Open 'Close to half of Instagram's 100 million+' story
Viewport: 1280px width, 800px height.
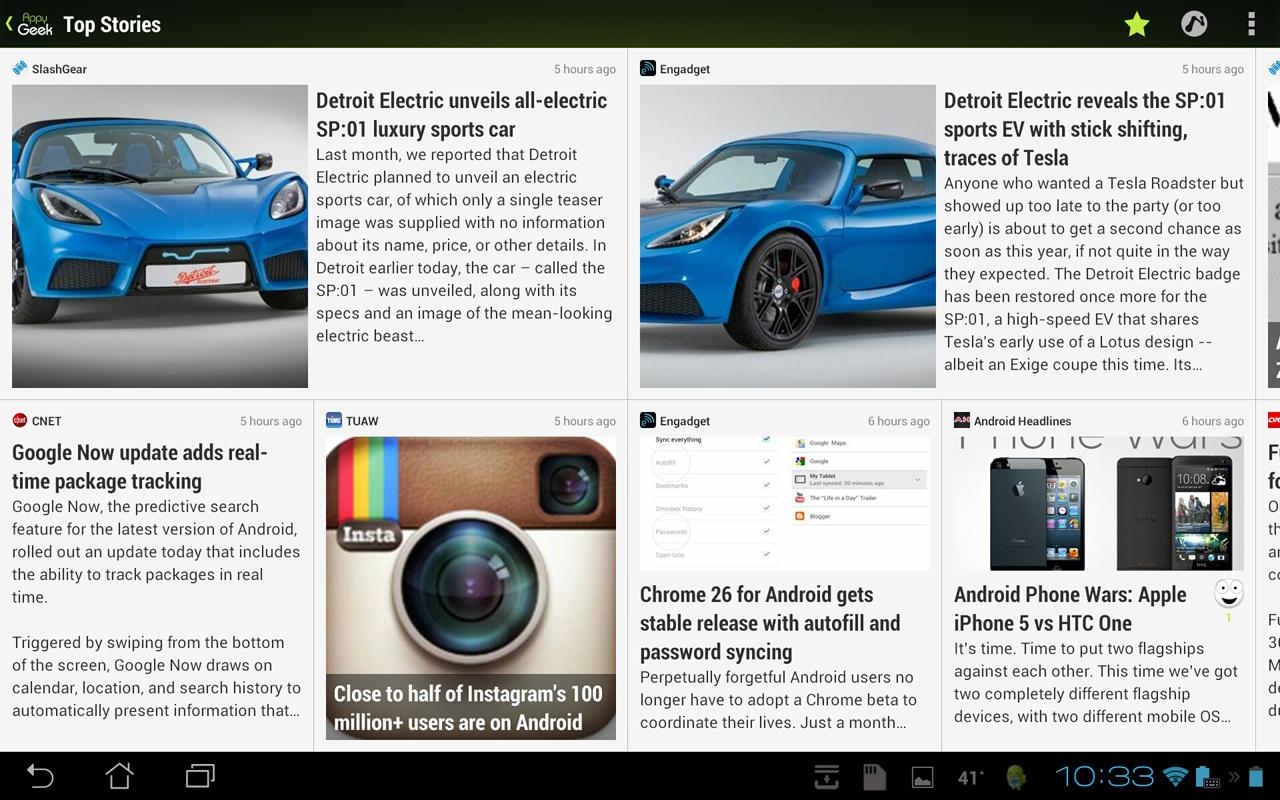[x=468, y=708]
